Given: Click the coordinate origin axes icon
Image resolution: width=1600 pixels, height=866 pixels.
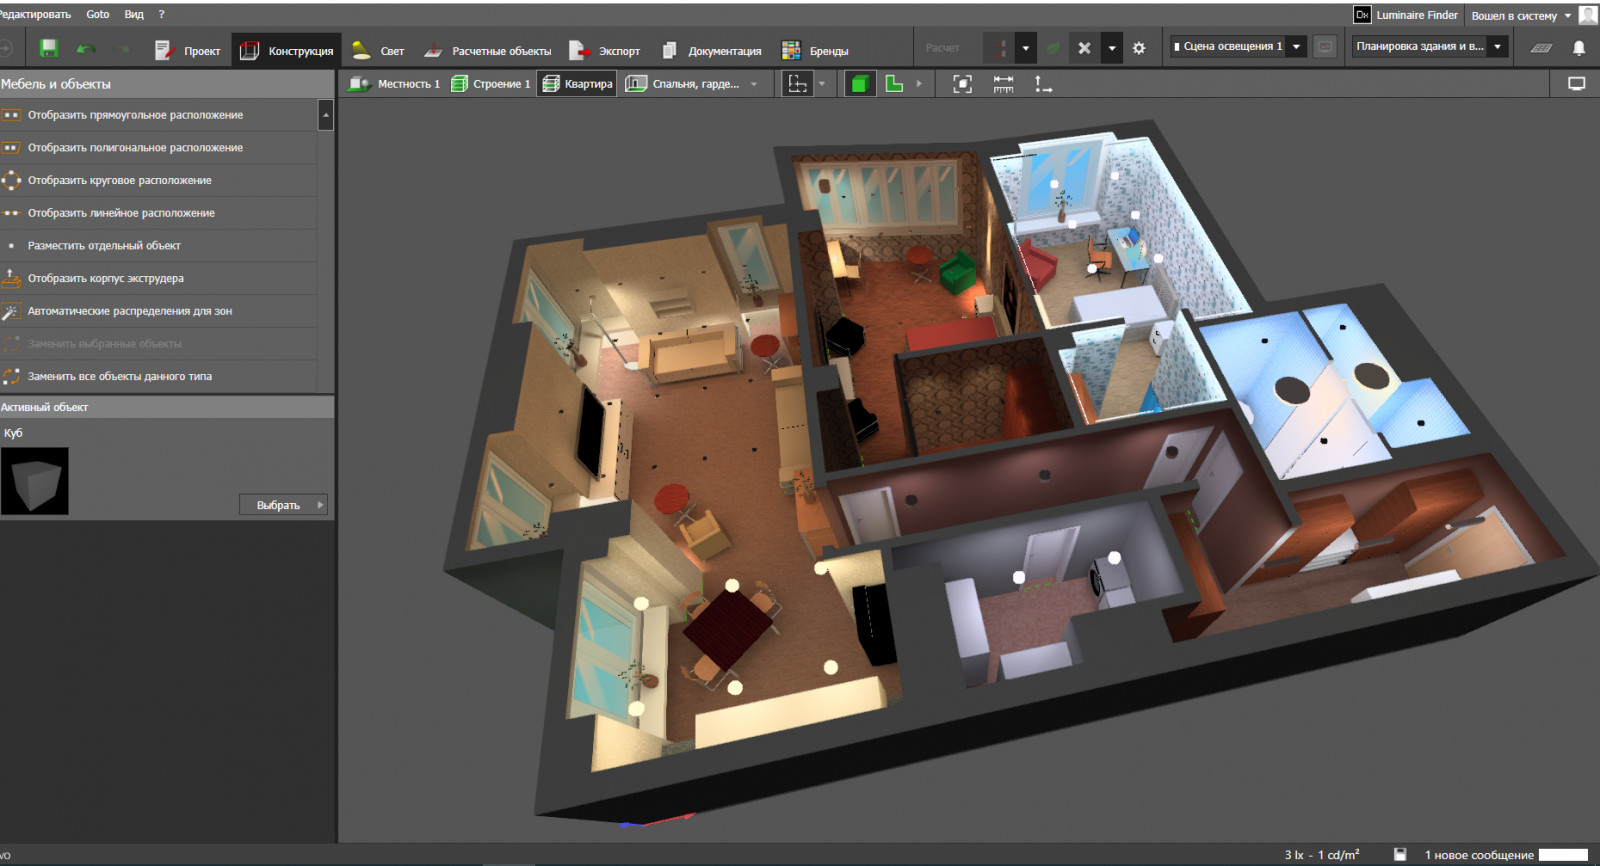Looking at the screenshot, I should 1043,84.
